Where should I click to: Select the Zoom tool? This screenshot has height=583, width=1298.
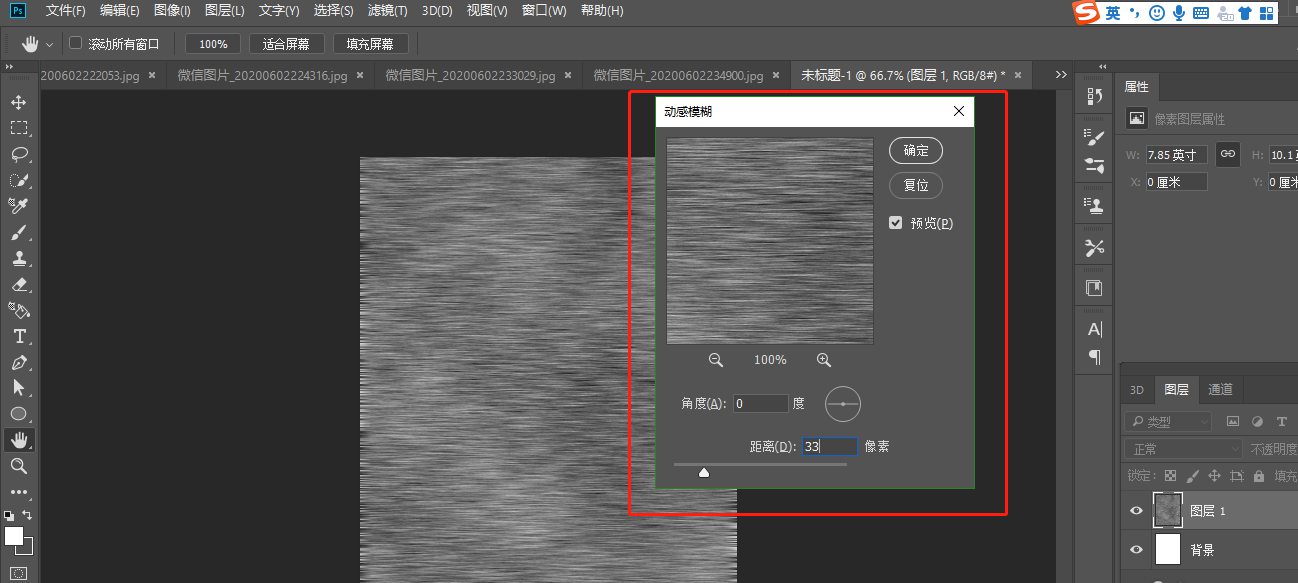pyautogui.click(x=21, y=465)
